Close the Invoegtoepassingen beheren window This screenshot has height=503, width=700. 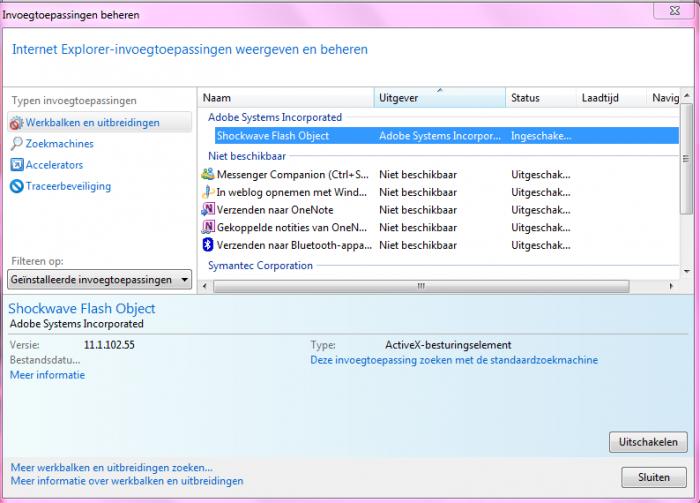(674, 11)
